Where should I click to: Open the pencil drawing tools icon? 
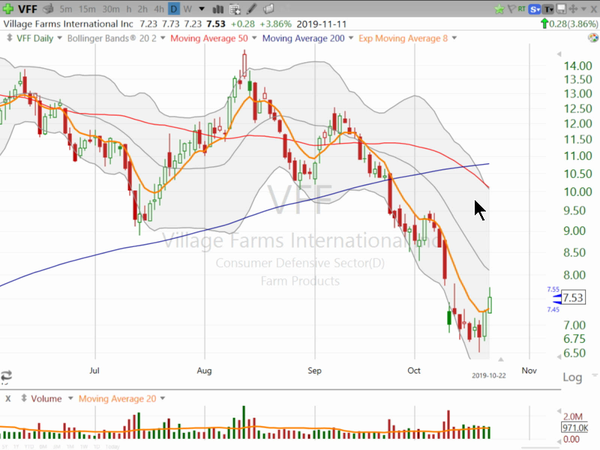(x=252, y=9)
